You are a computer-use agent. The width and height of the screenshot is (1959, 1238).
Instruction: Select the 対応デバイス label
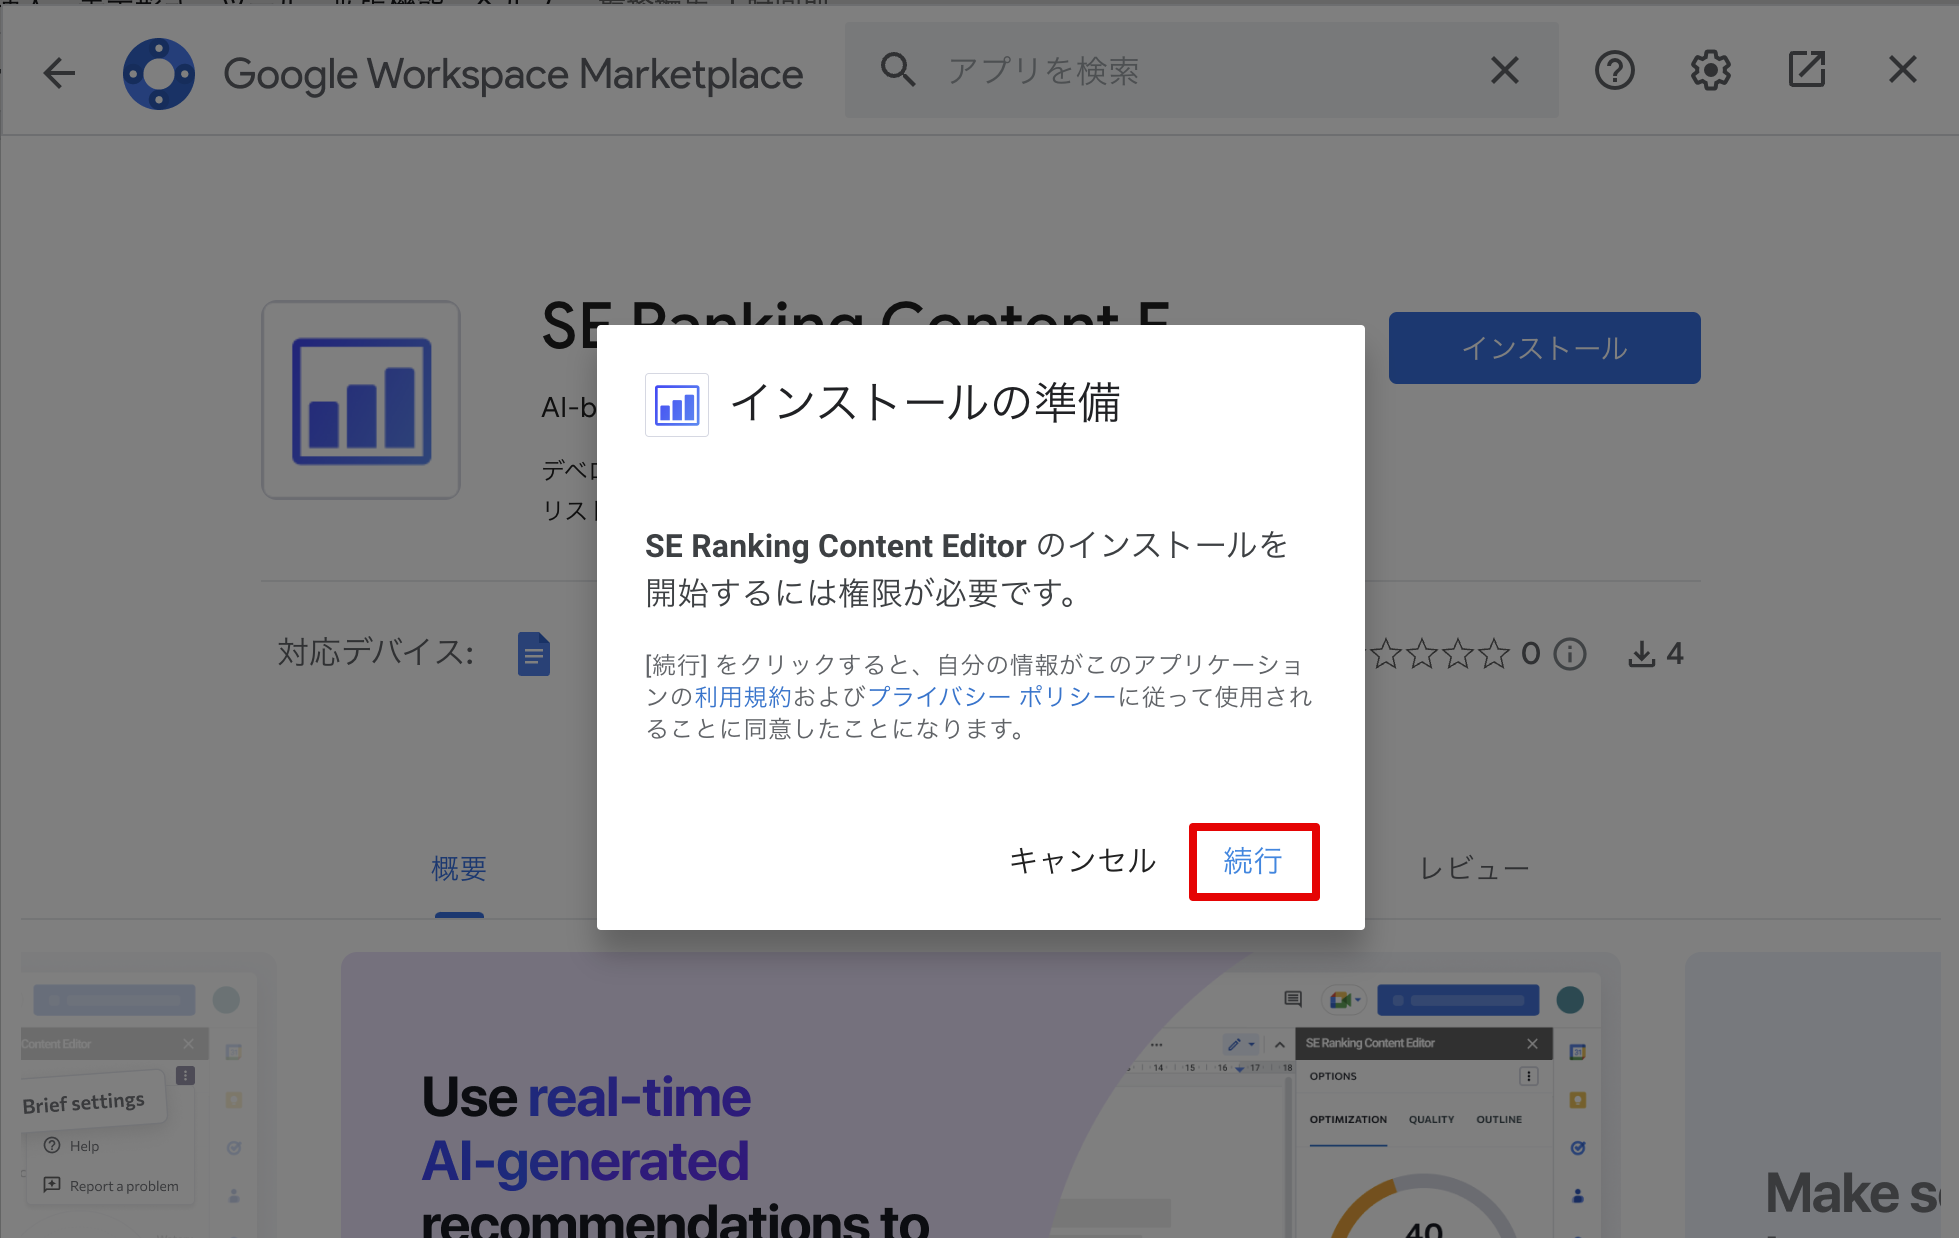pyautogui.click(x=376, y=653)
